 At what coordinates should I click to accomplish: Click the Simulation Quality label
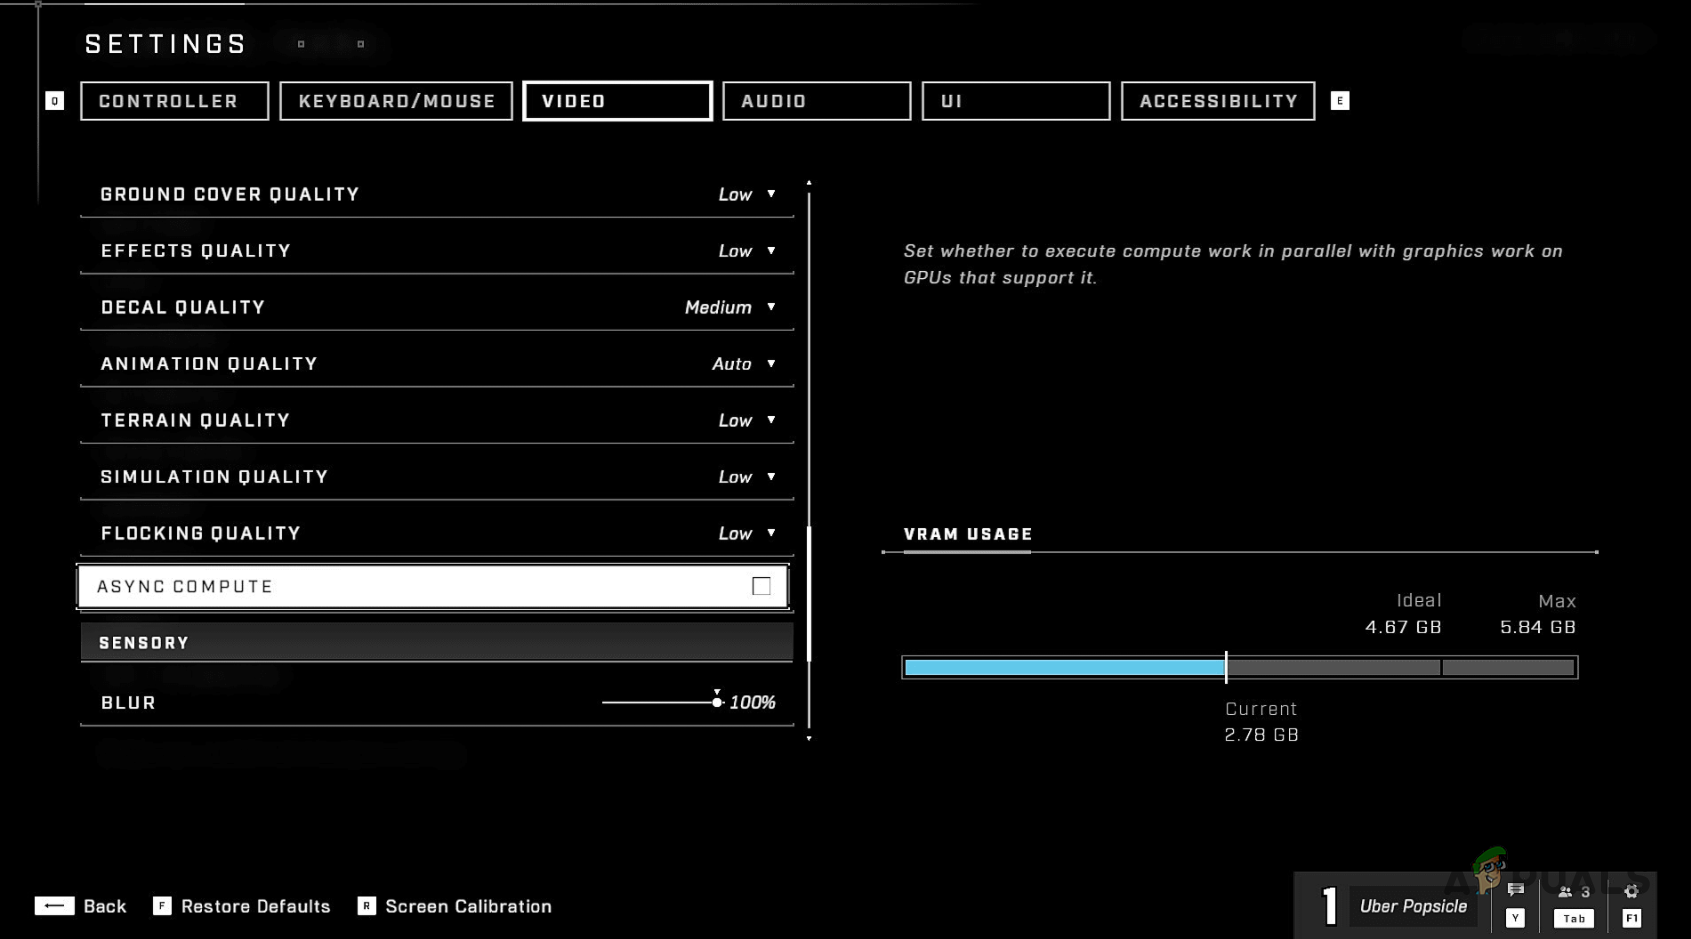coord(214,477)
